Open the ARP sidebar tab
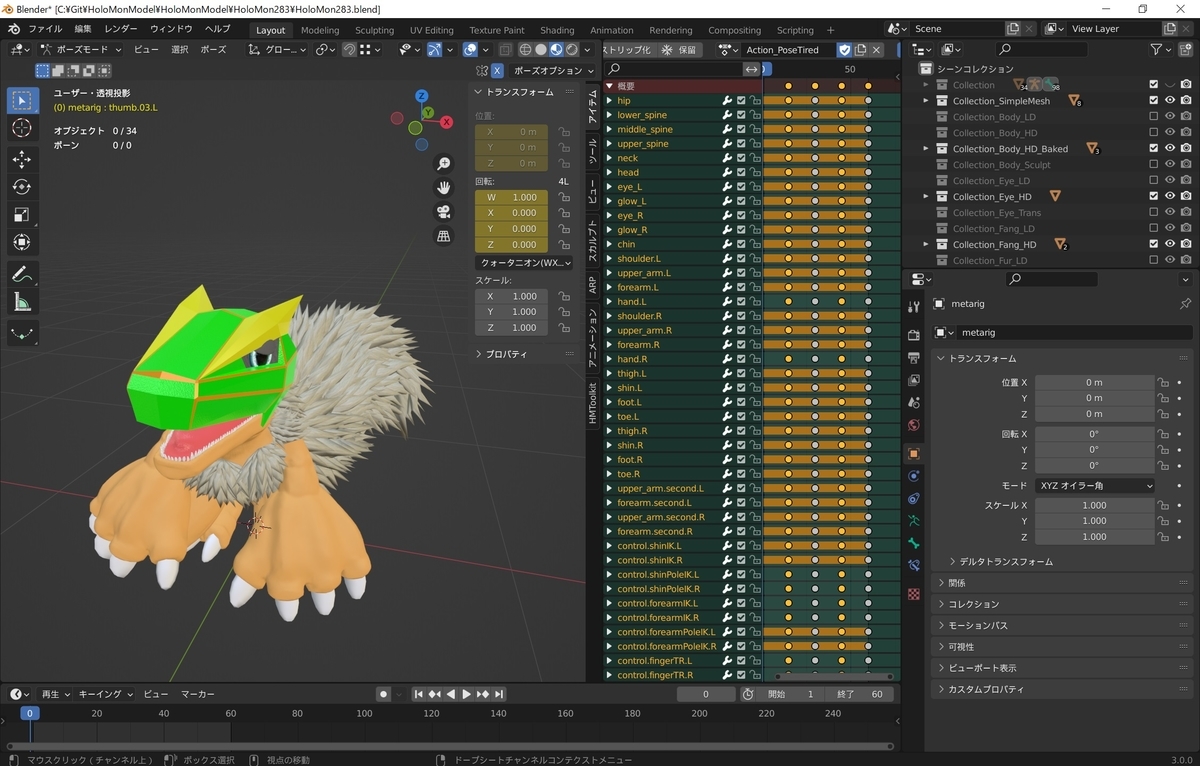The height and width of the screenshot is (766, 1200). pyautogui.click(x=592, y=285)
